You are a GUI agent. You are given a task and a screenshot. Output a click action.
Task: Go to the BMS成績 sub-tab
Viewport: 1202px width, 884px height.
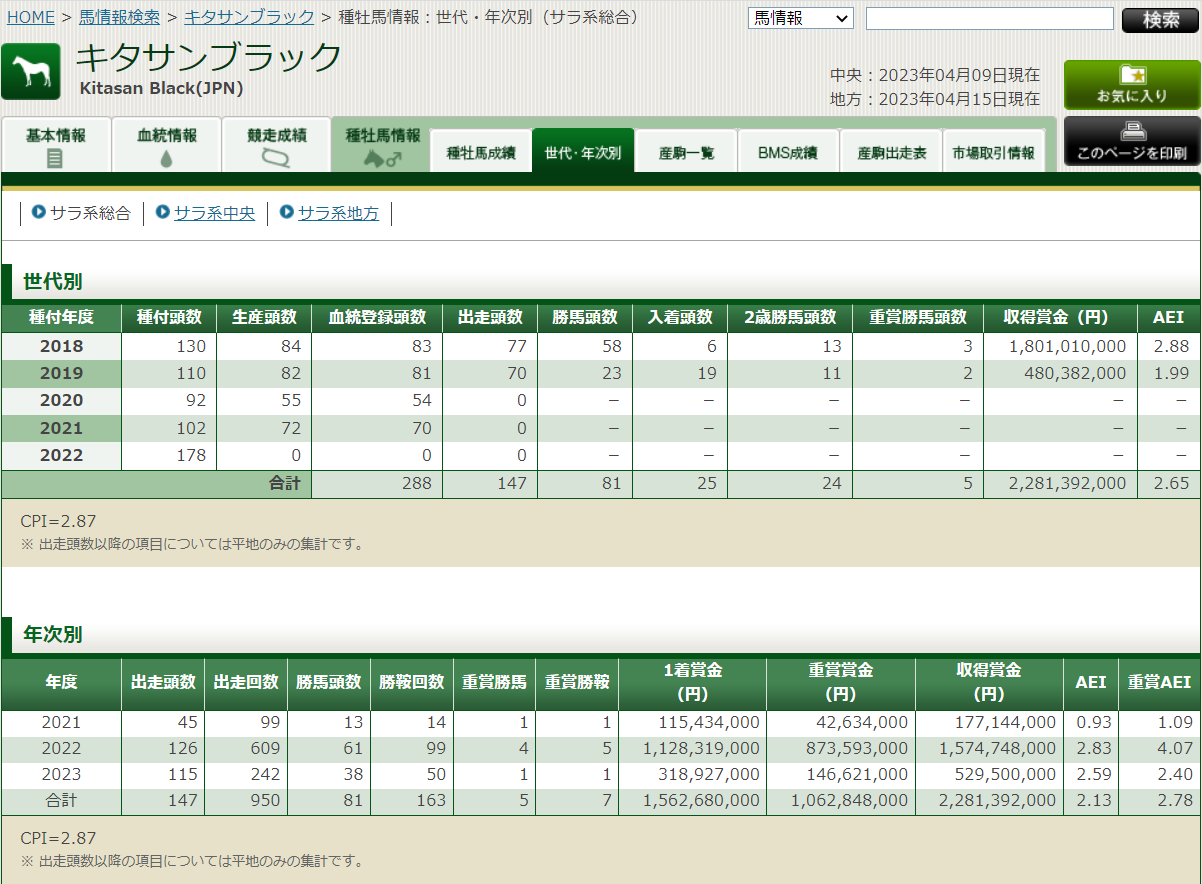point(788,153)
